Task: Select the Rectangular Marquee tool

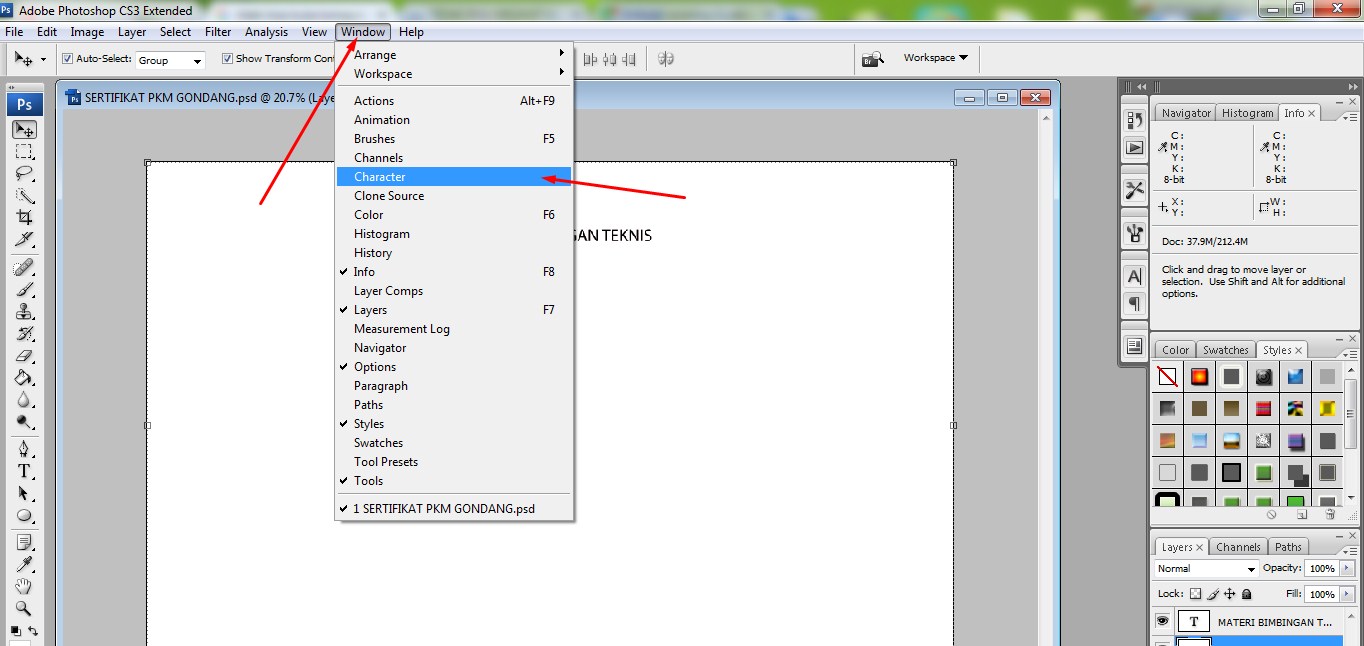Action: (x=24, y=152)
